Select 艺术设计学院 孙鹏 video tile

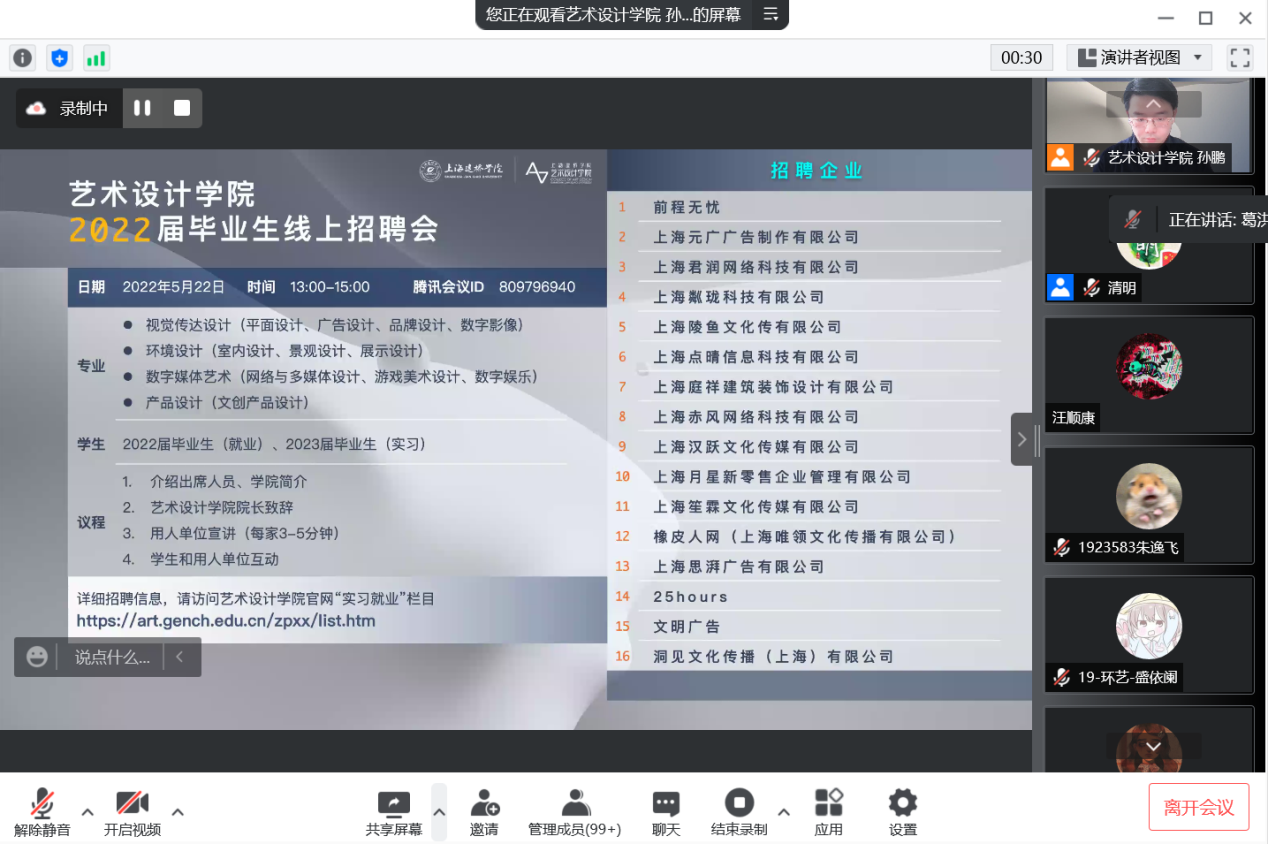(1148, 124)
